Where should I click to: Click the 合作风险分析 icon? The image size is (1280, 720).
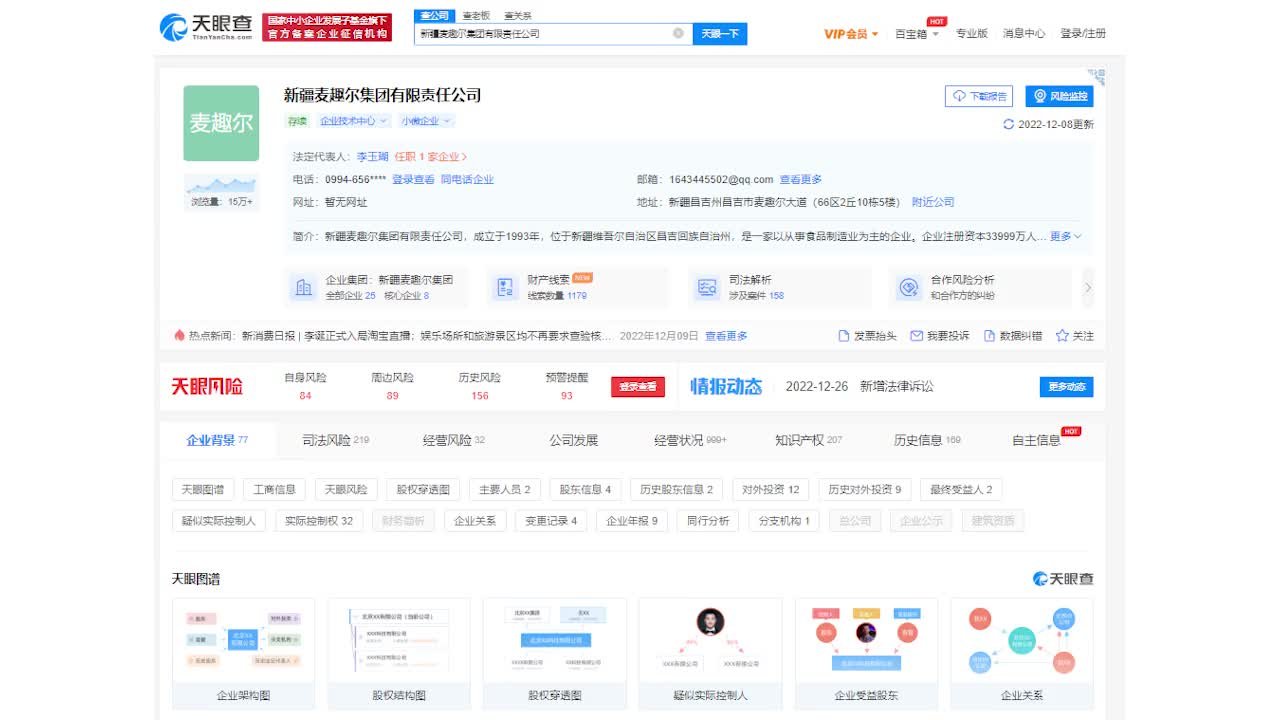click(908, 286)
